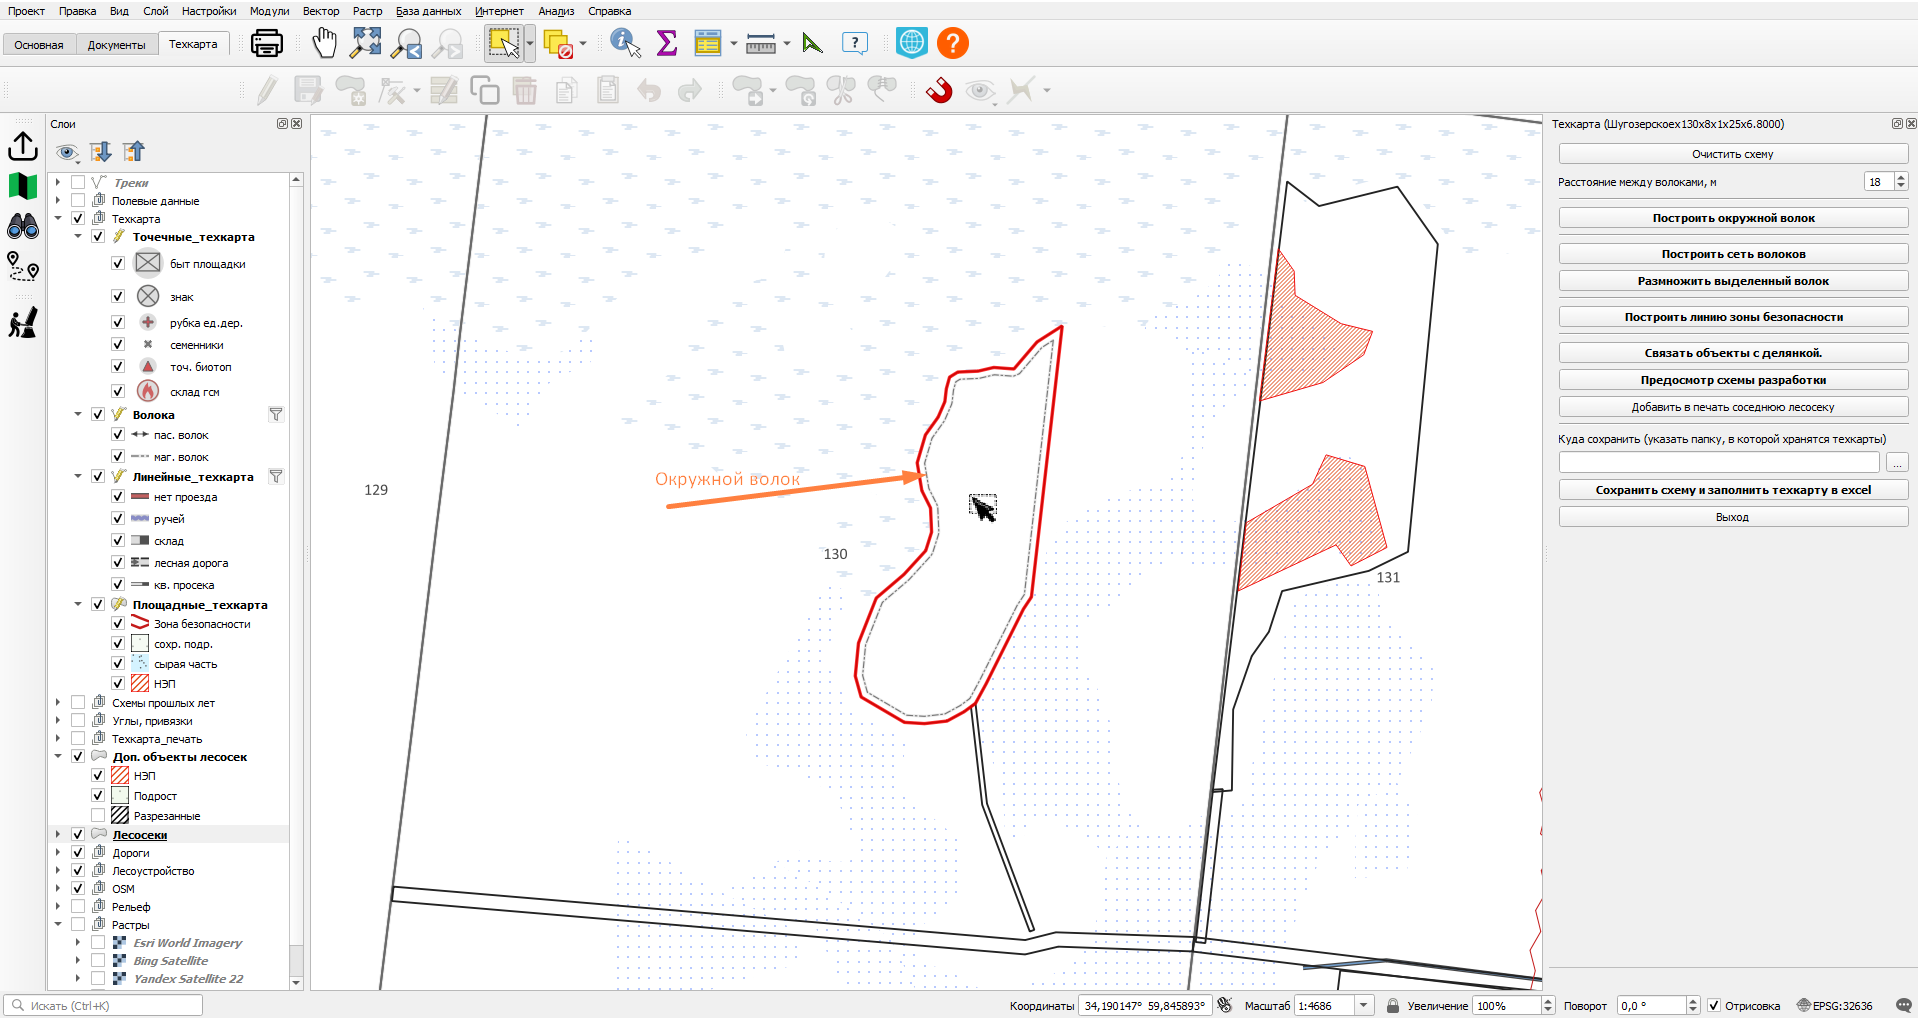The image size is (1918, 1018).
Task: Click the browse folder ... button
Action: pyautogui.click(x=1897, y=463)
